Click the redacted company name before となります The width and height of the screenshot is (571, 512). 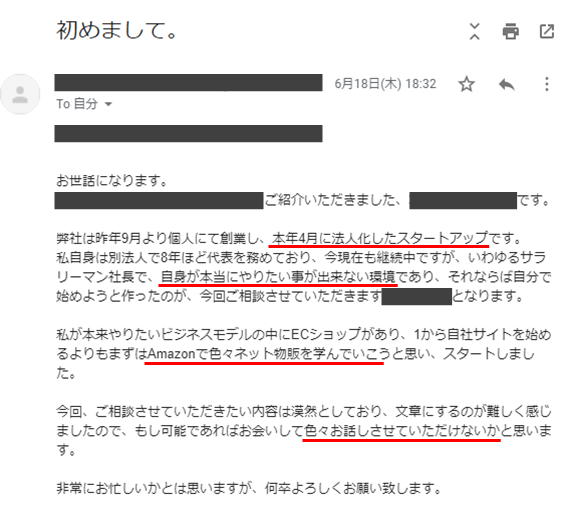(417, 296)
